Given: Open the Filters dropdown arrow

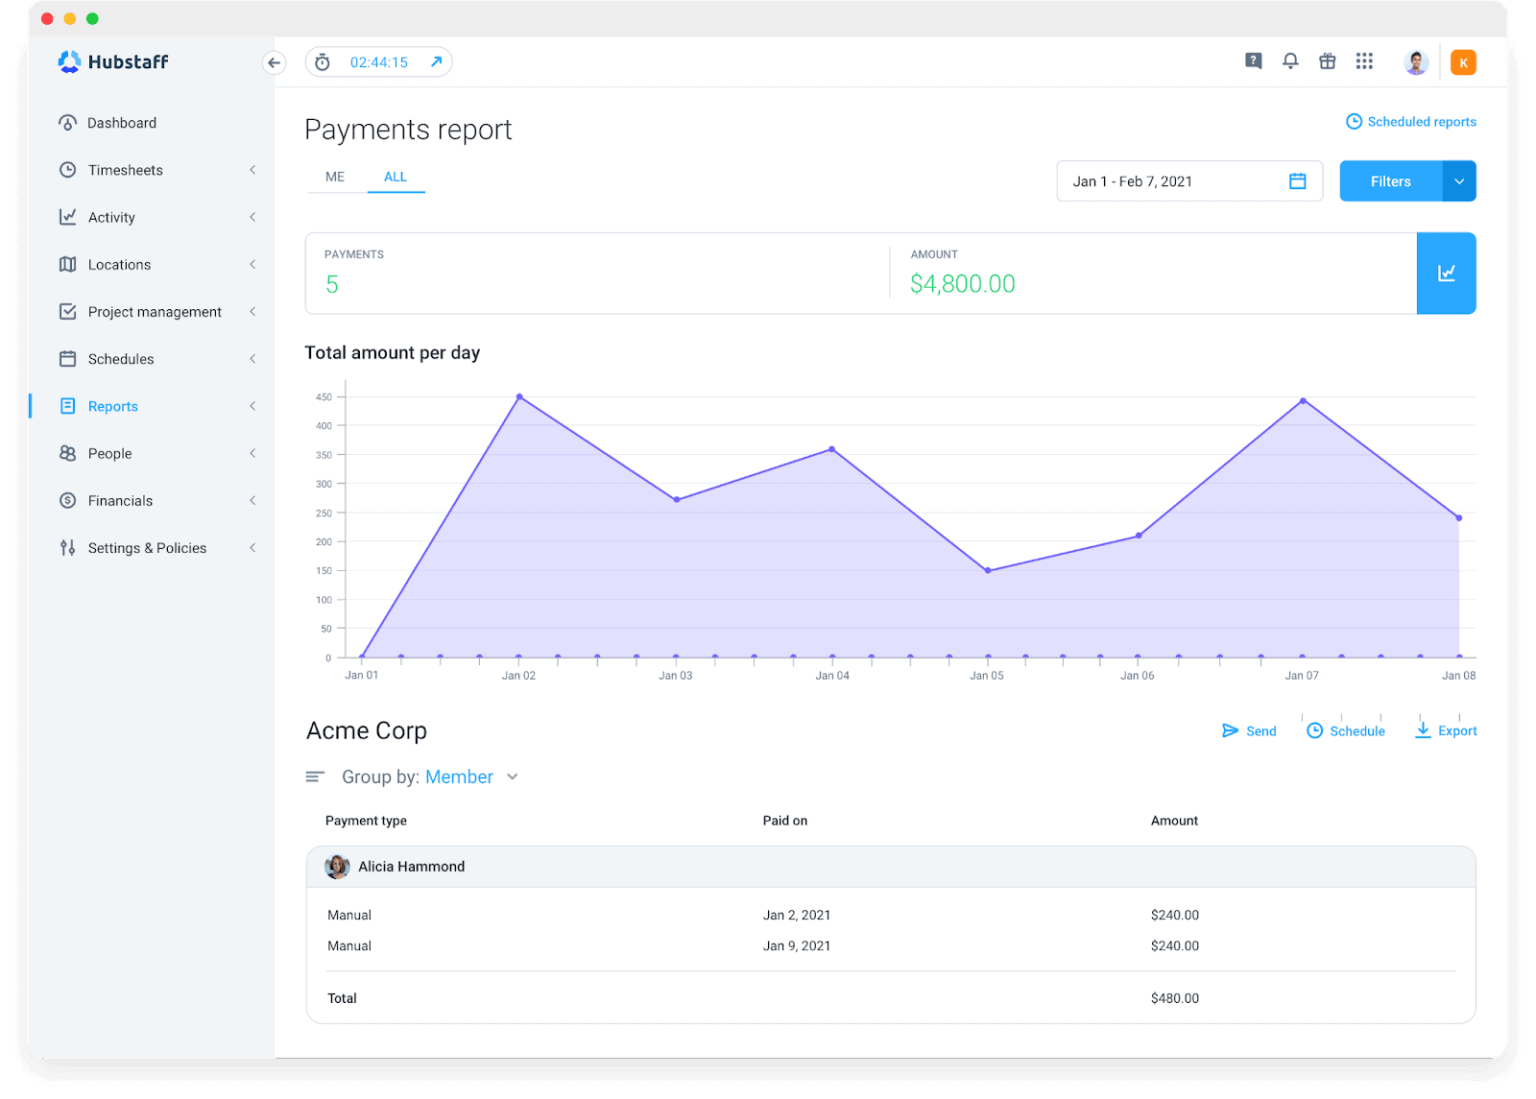Looking at the screenshot, I should click(x=1459, y=181).
